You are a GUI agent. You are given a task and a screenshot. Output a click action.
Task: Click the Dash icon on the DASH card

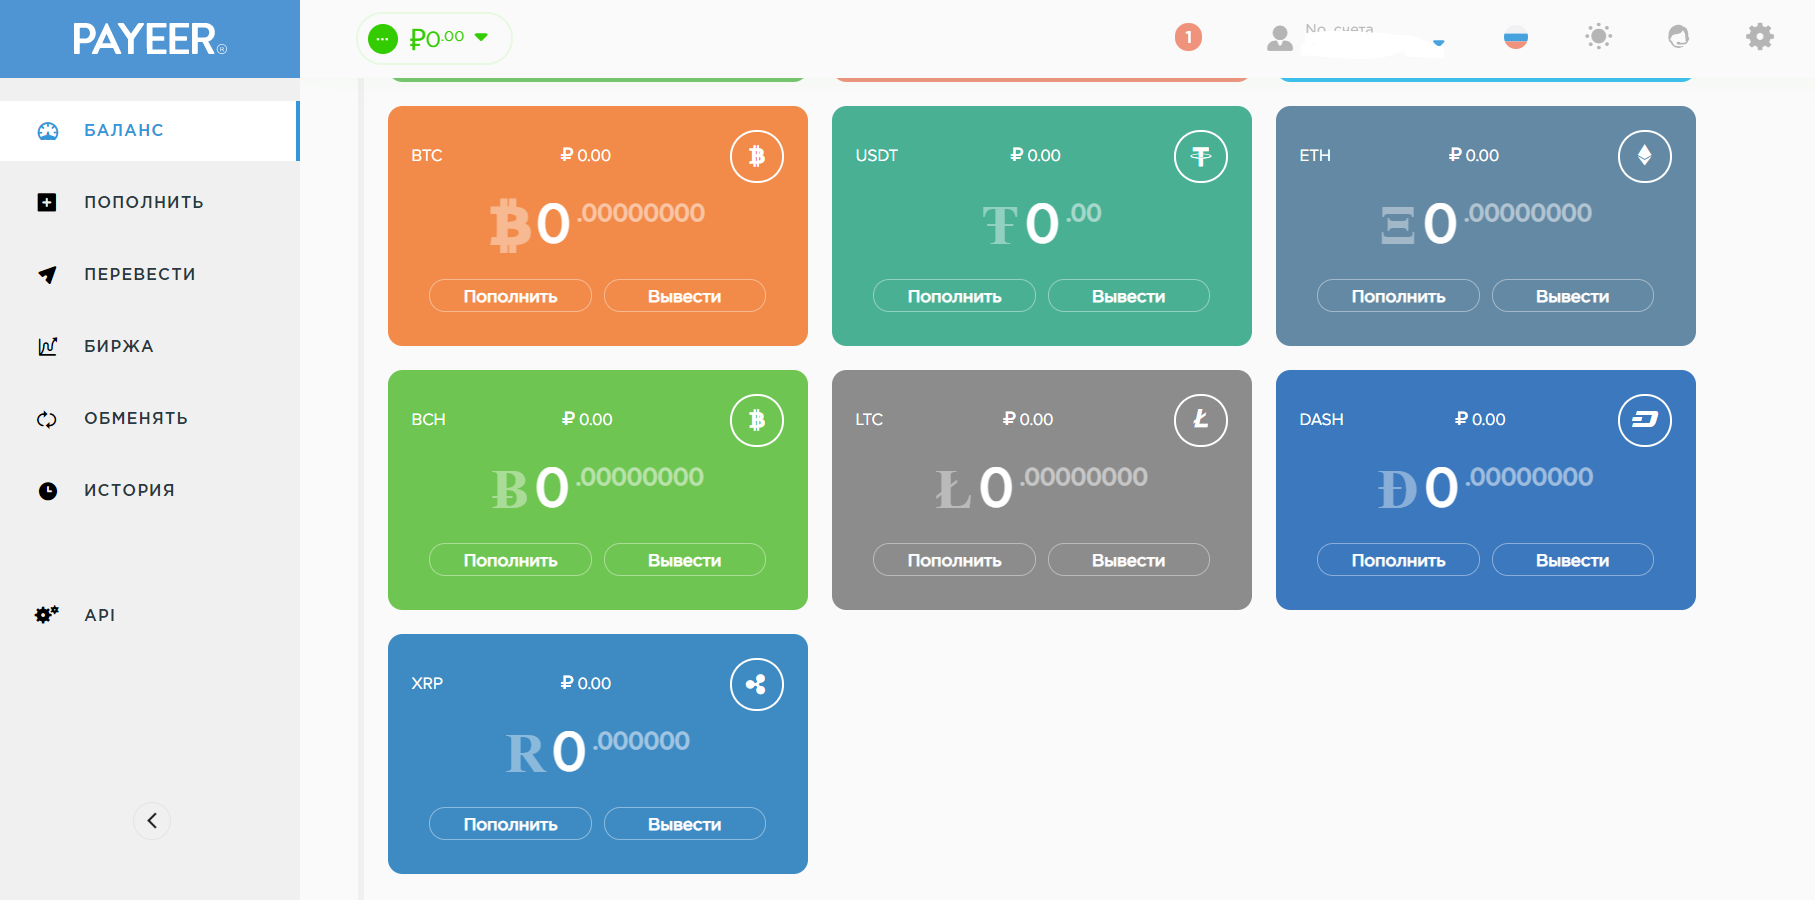1645,420
